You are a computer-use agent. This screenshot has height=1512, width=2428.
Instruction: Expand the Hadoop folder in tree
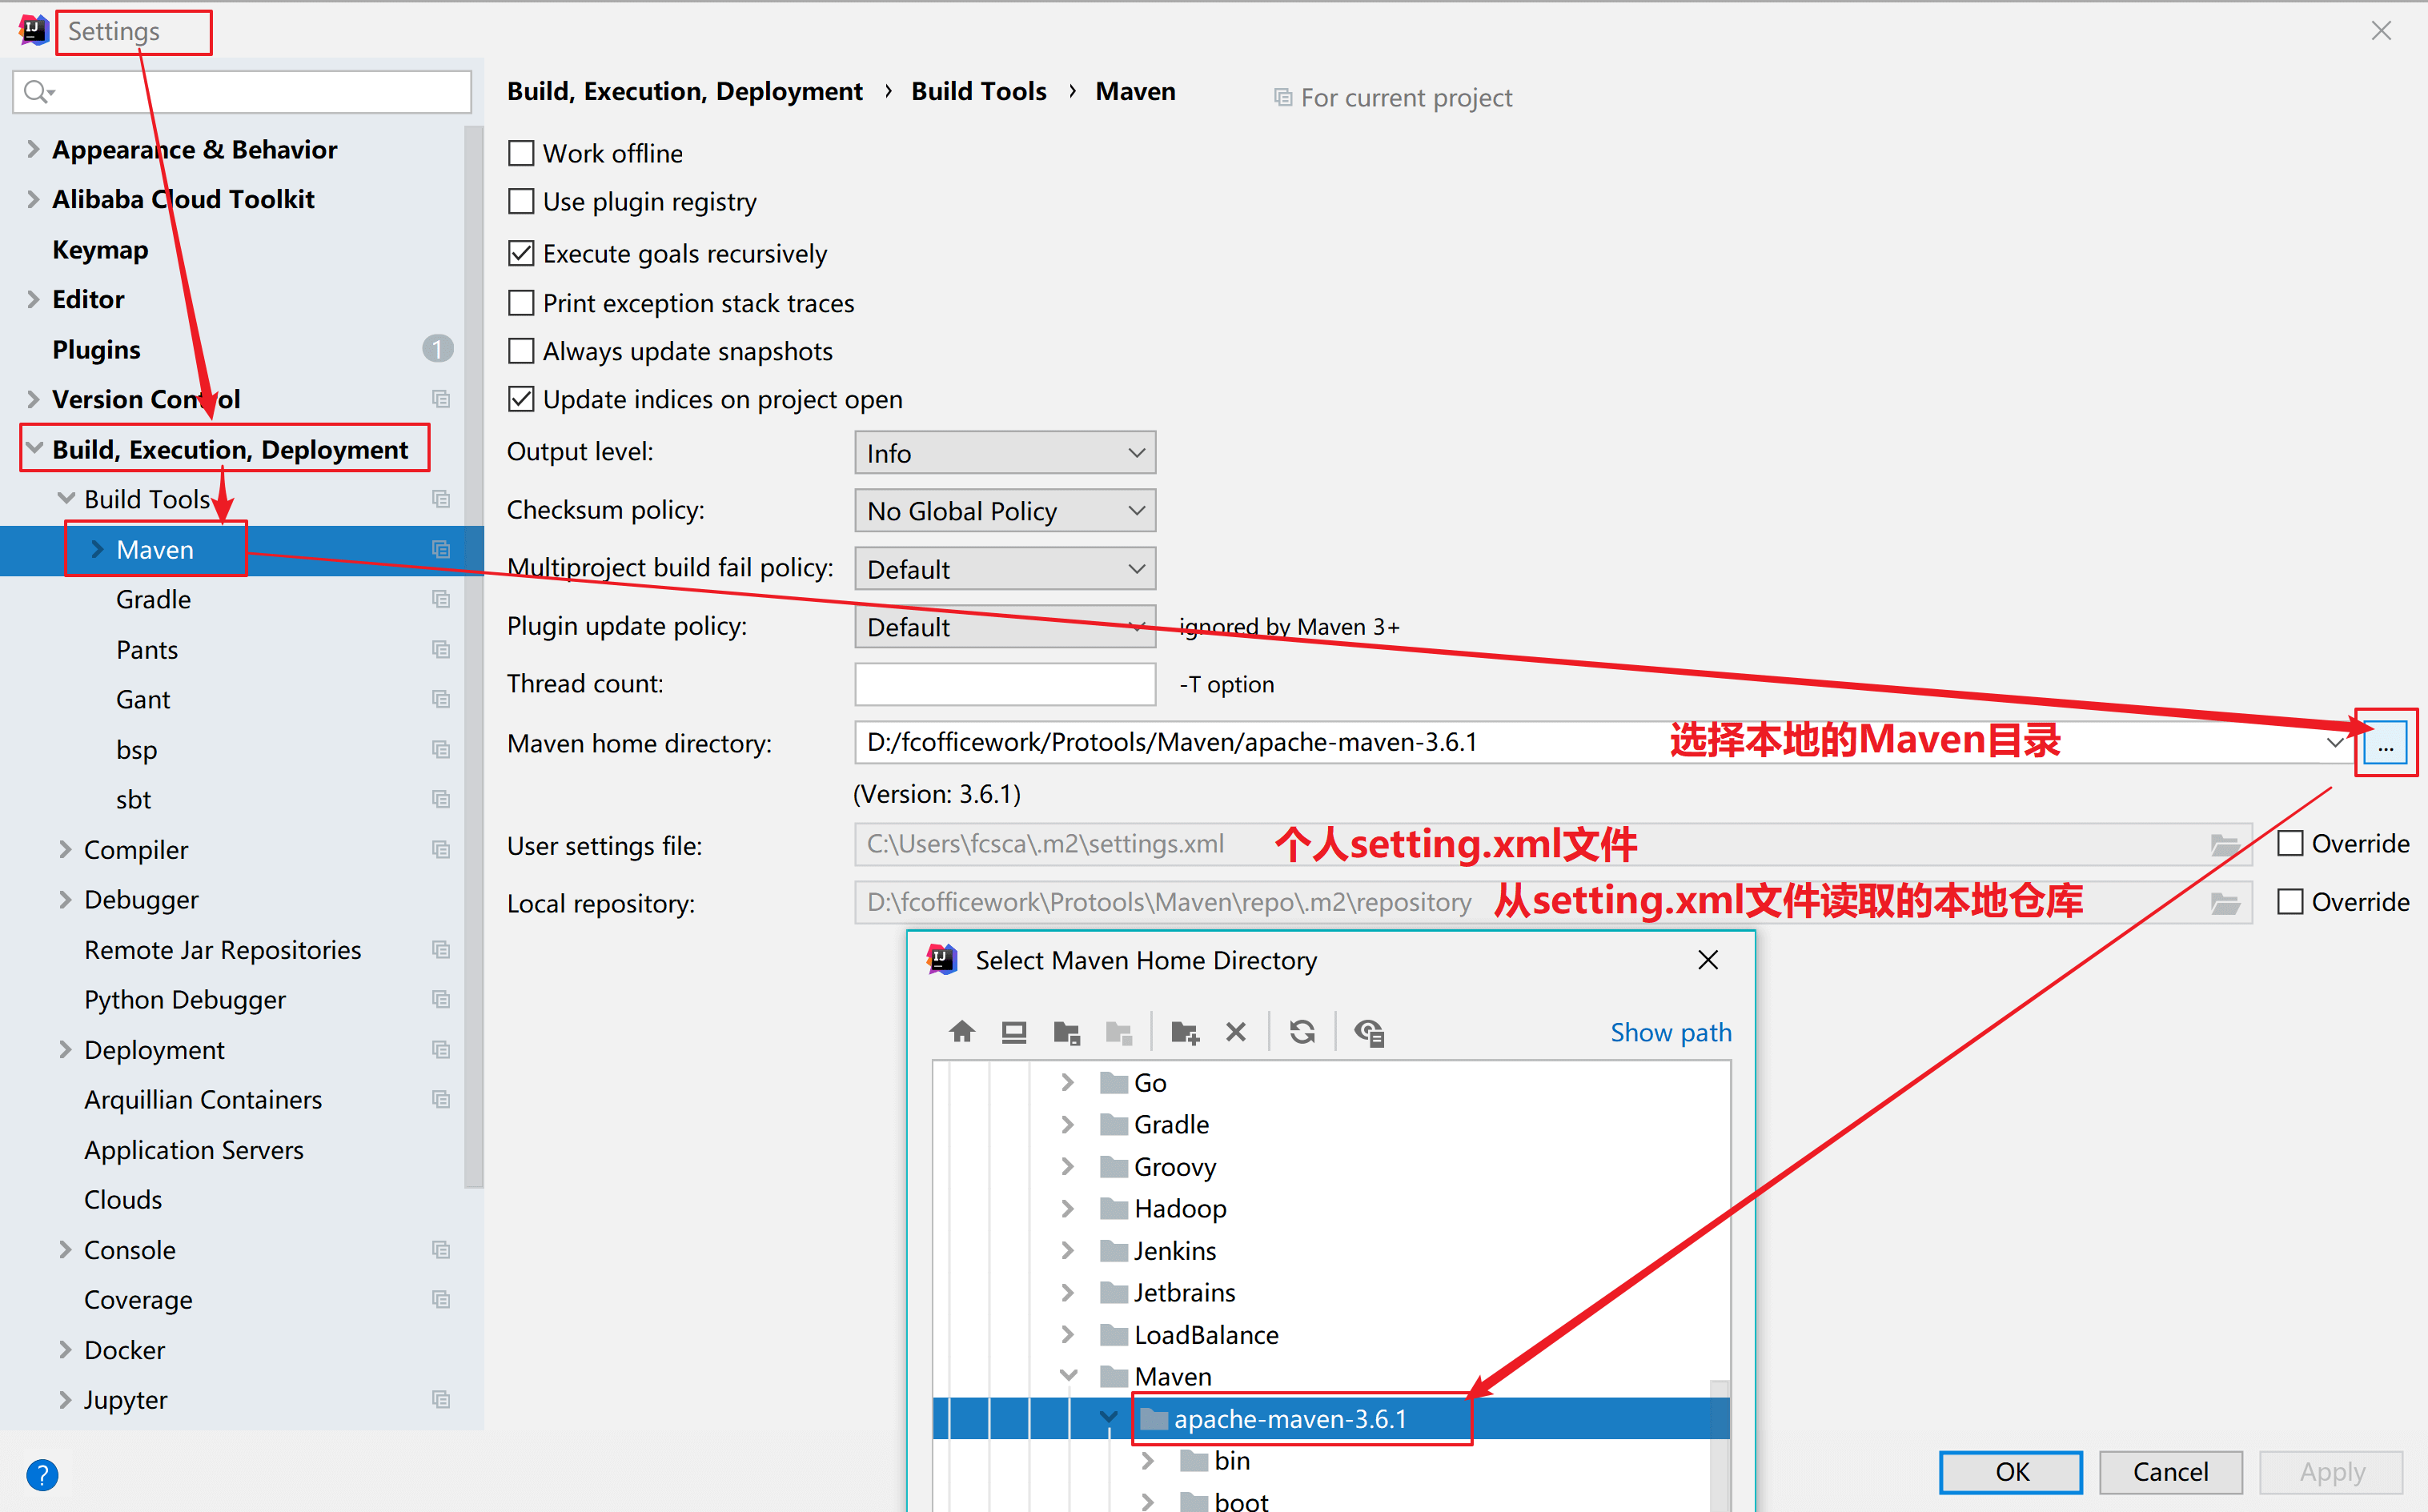tap(1067, 1209)
